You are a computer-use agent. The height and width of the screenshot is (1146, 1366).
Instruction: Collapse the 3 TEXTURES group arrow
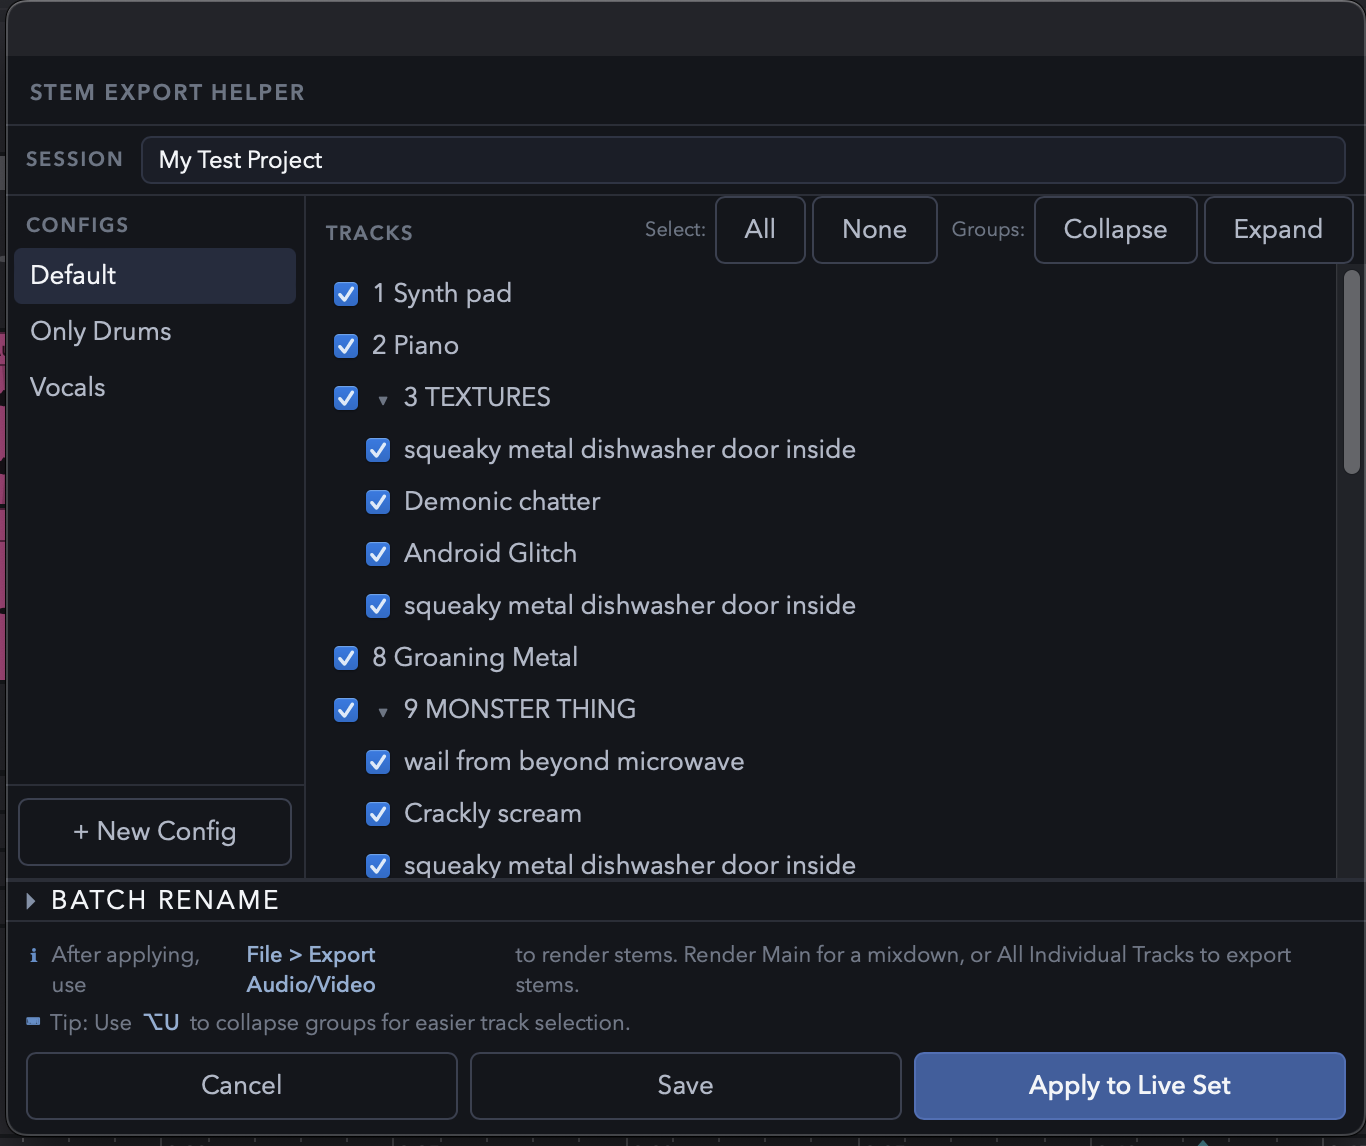383,401
